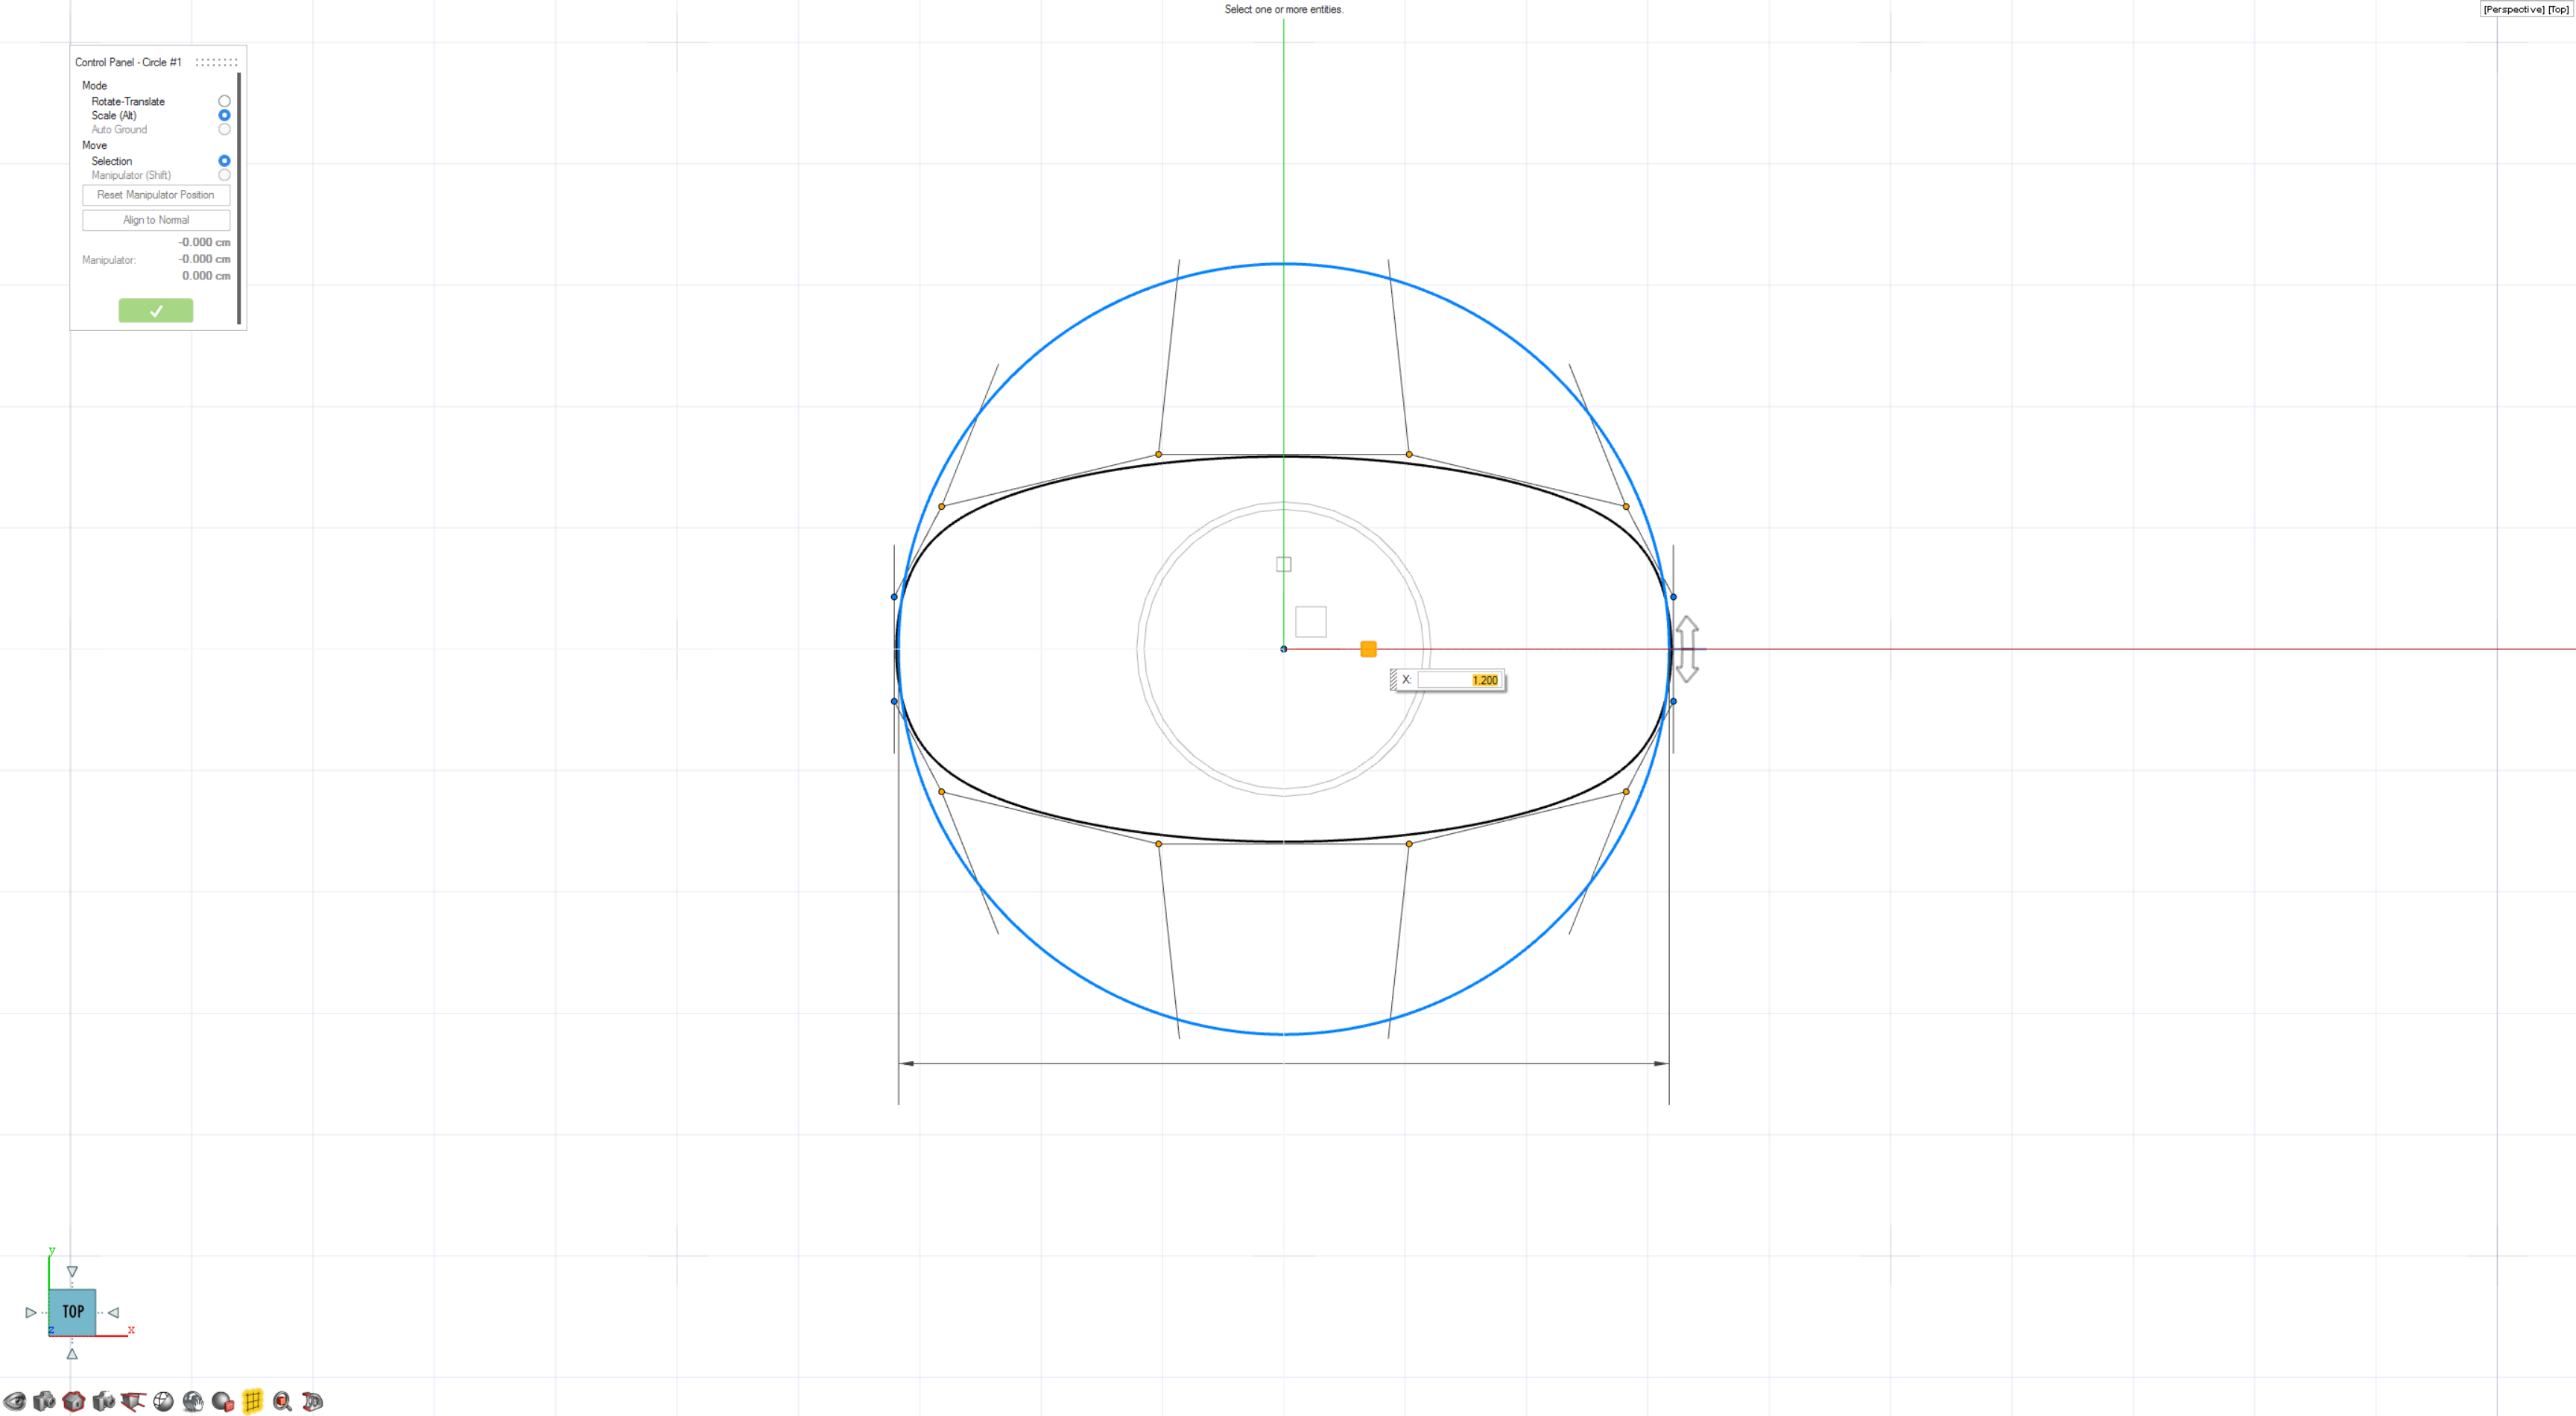
Task: Select the Rotate-Translate mode radio button
Action: [224, 101]
